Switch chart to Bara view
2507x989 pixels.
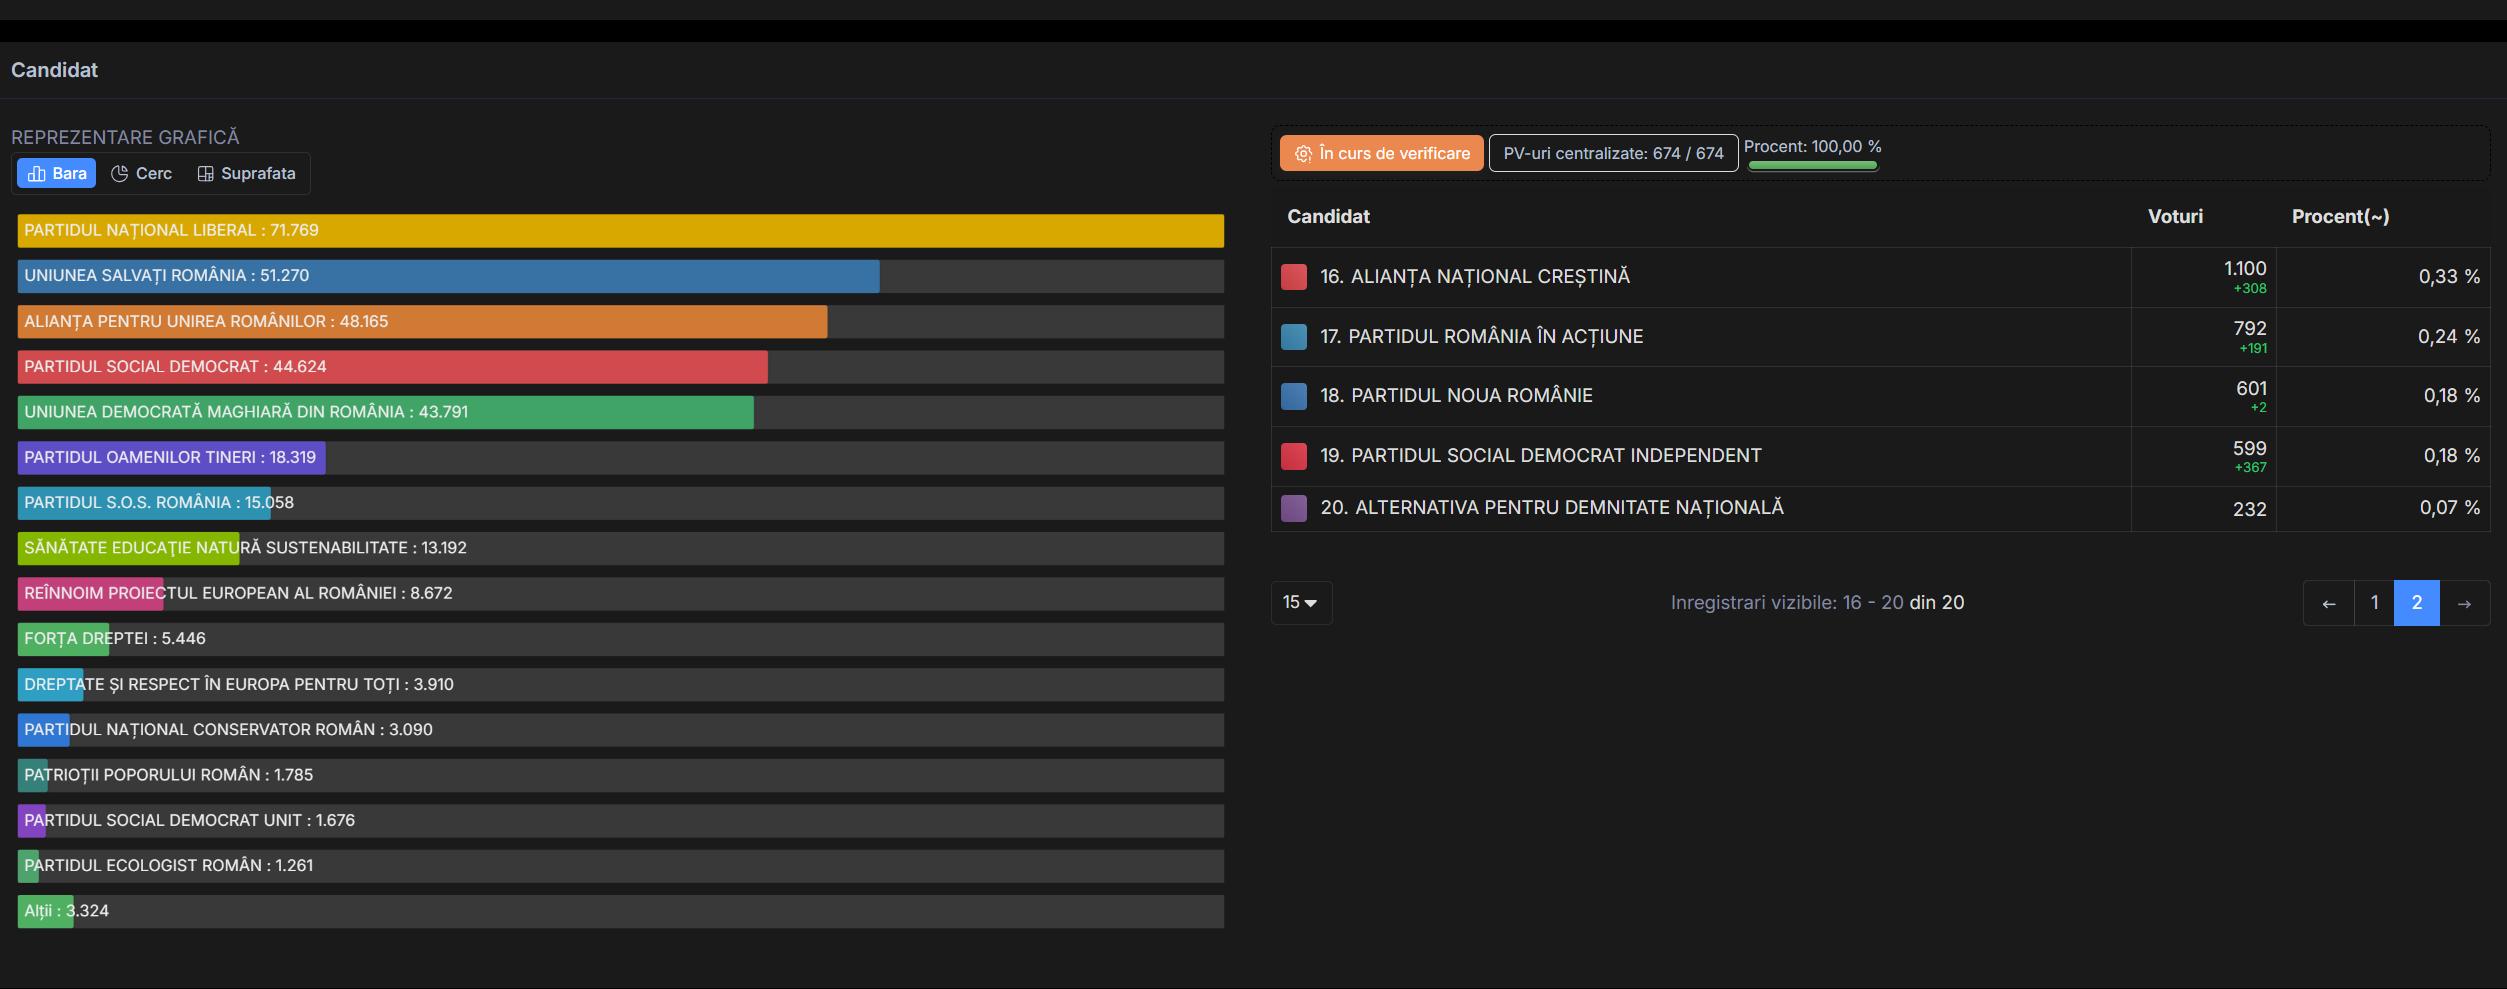57,174
